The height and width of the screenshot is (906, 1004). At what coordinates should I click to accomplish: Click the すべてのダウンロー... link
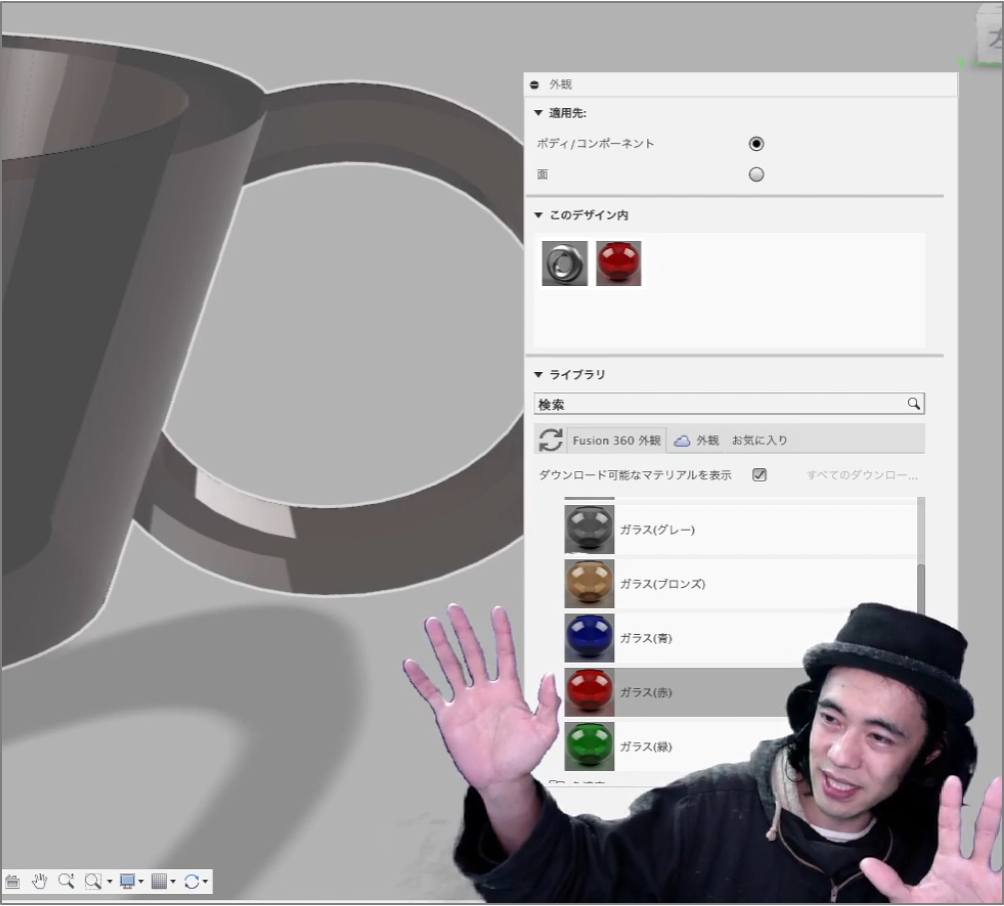pos(861,475)
